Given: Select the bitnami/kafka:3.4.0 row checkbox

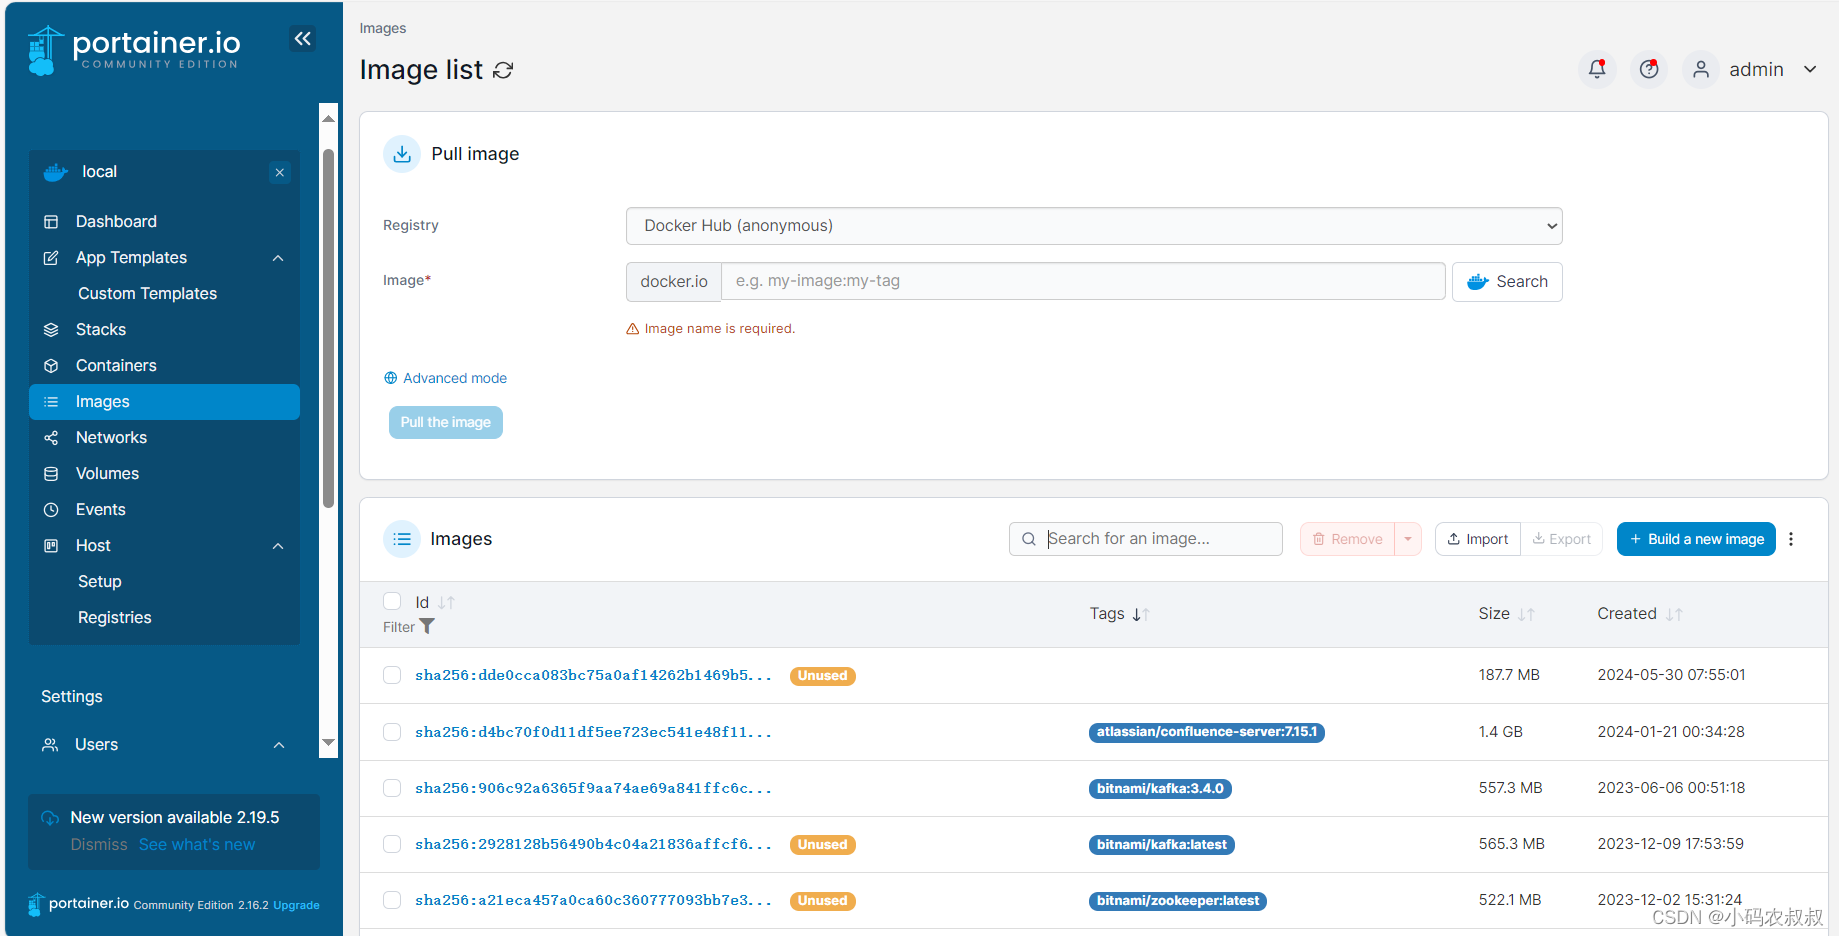Looking at the screenshot, I should pos(392,788).
